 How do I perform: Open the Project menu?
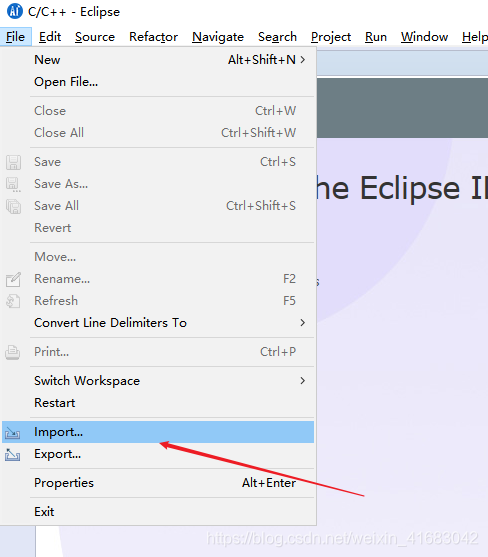(331, 37)
